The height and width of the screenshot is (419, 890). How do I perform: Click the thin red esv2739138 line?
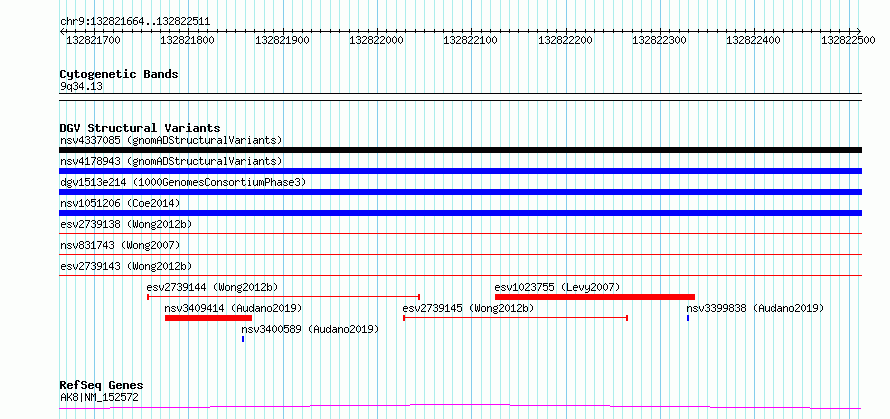460,233
